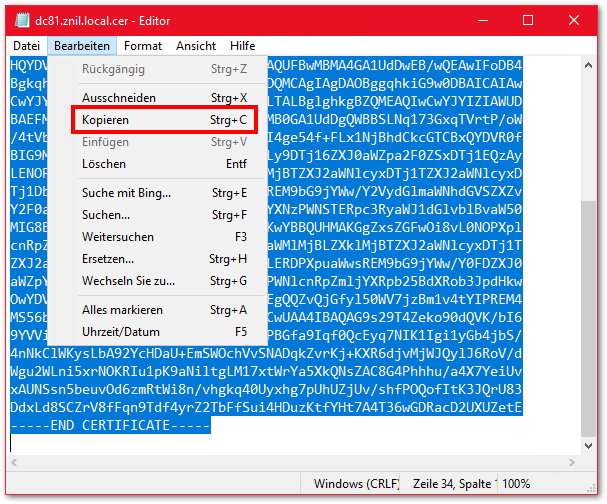The image size is (607, 504).
Task: Click the END CERTIFICATE line in text
Action: point(110,425)
